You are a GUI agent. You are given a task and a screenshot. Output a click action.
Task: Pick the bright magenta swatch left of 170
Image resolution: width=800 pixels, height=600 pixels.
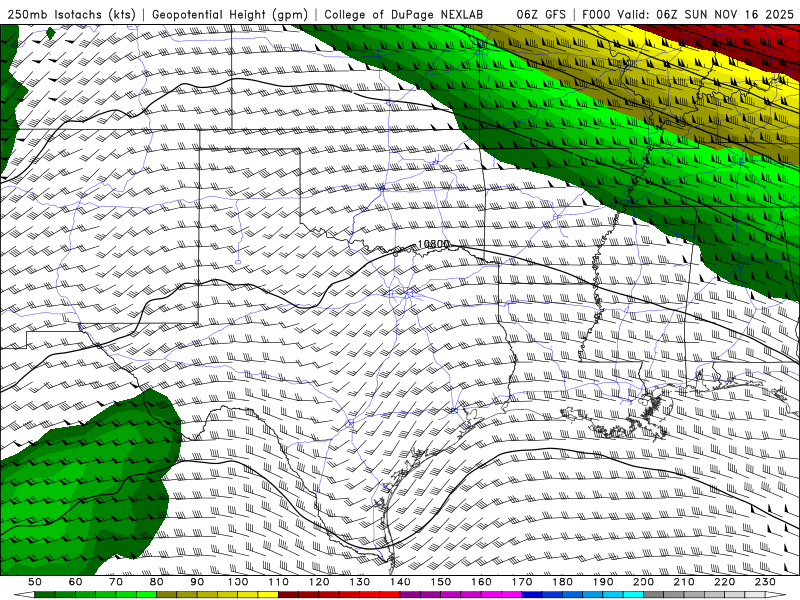[x=511, y=595]
